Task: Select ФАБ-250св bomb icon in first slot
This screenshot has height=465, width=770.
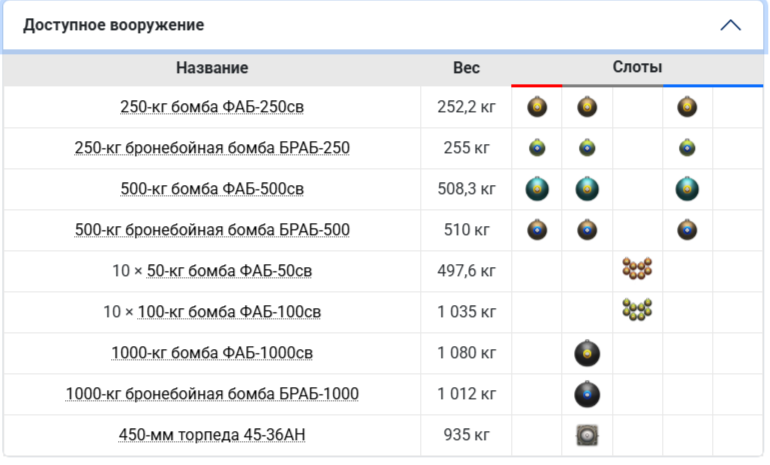Action: click(537, 107)
